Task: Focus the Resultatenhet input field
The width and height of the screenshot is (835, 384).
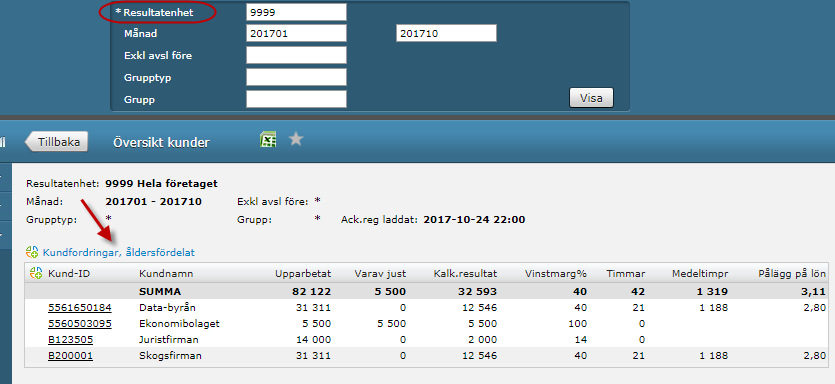Action: click(x=296, y=12)
